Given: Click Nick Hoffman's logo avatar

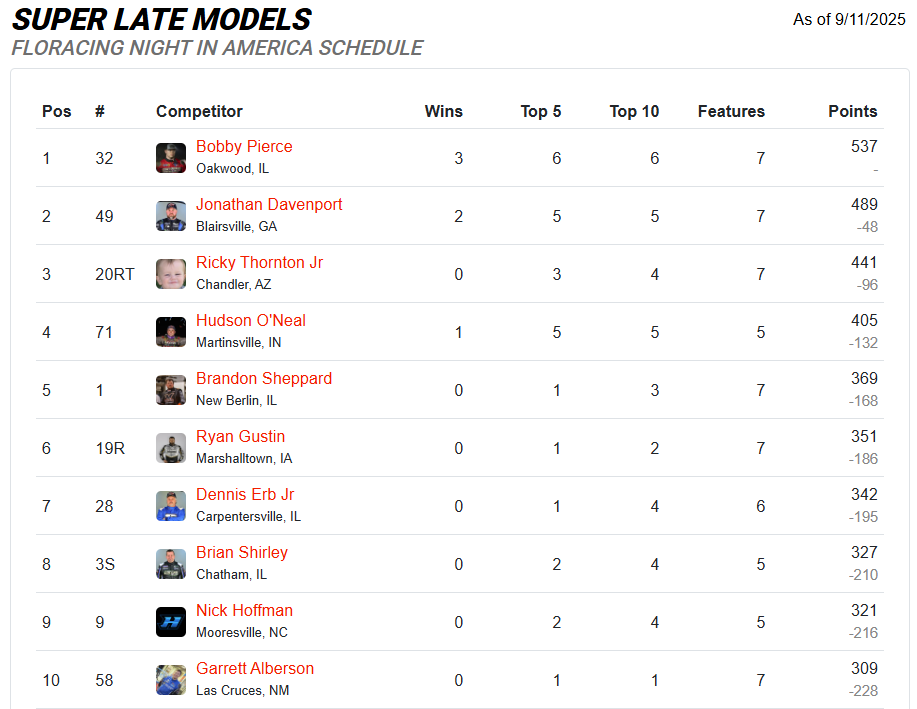Looking at the screenshot, I should click(171, 622).
